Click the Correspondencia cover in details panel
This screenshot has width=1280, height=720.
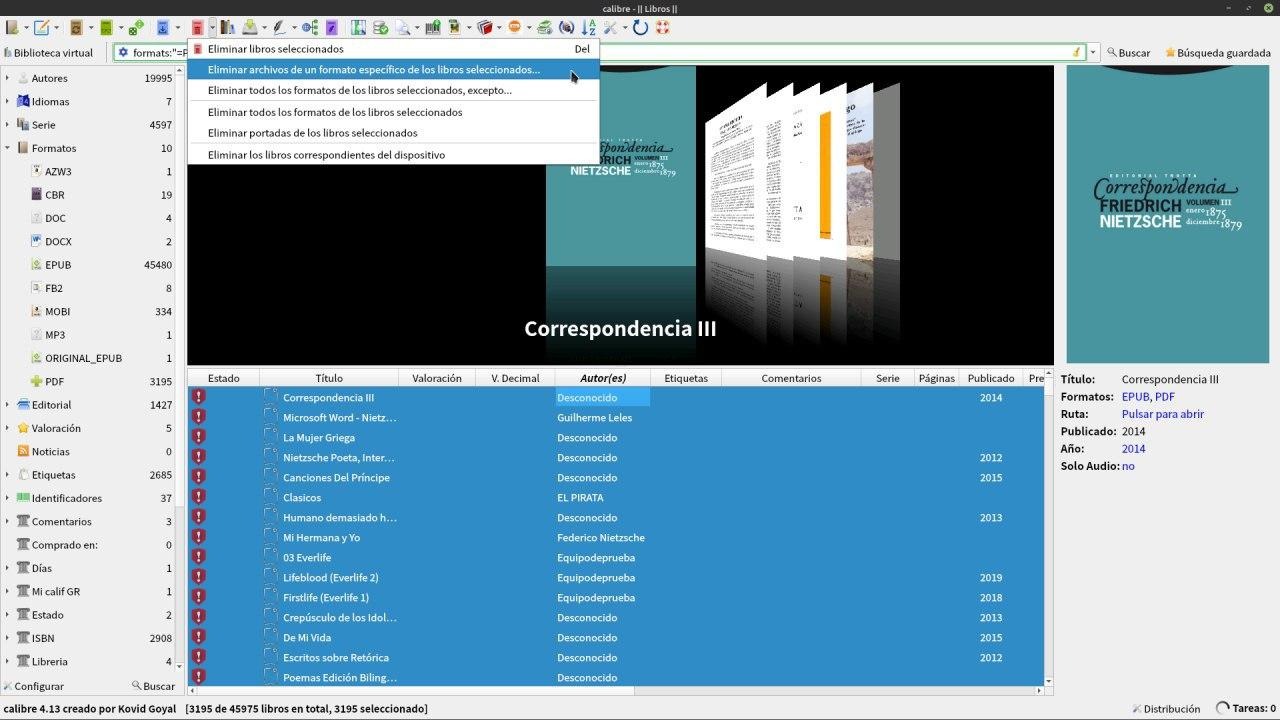(x=1167, y=214)
